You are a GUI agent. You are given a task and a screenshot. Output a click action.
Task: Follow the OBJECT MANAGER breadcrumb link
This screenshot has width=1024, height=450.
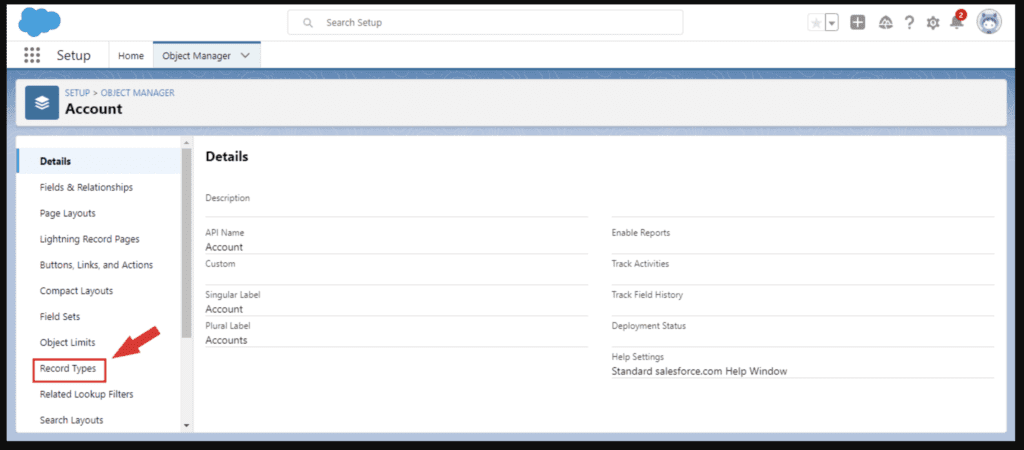pyautogui.click(x=137, y=93)
